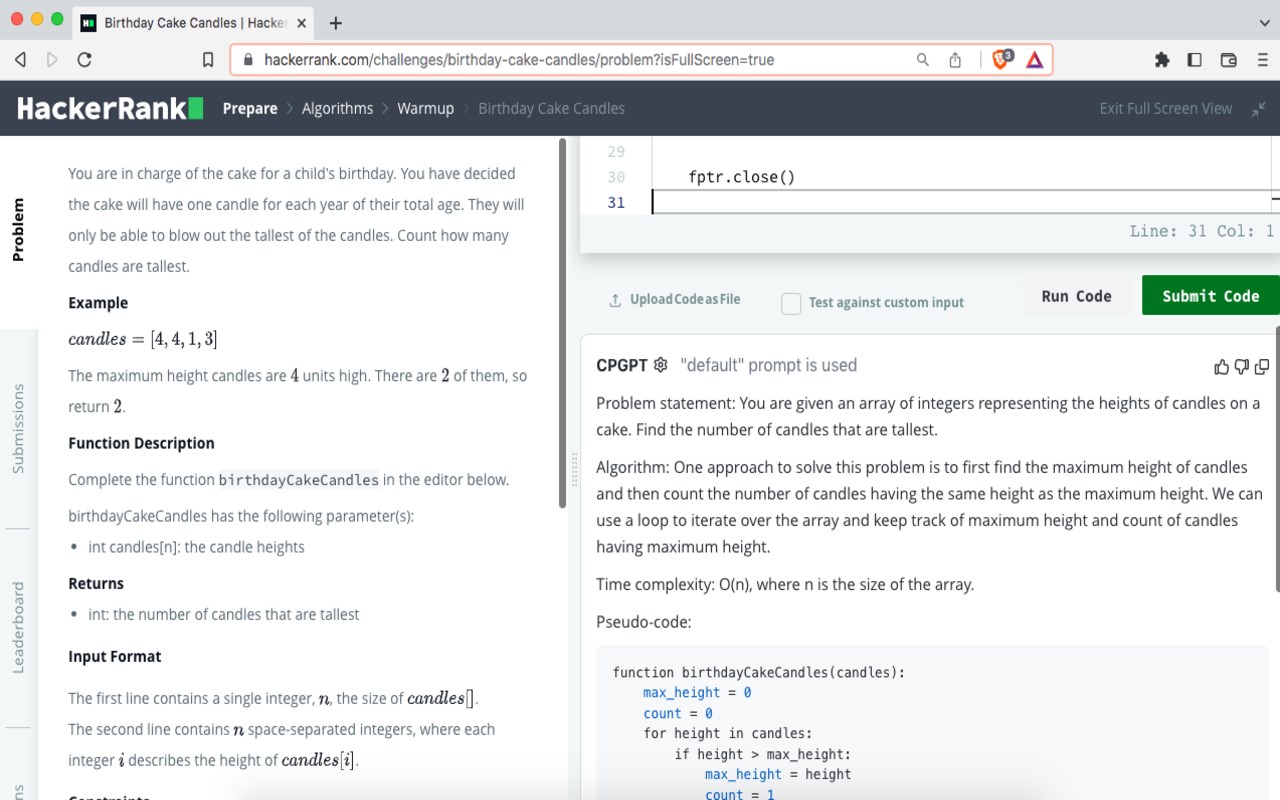Switch to the Leaderboard side tab
Image resolution: width=1280 pixels, height=800 pixels.
[18, 627]
